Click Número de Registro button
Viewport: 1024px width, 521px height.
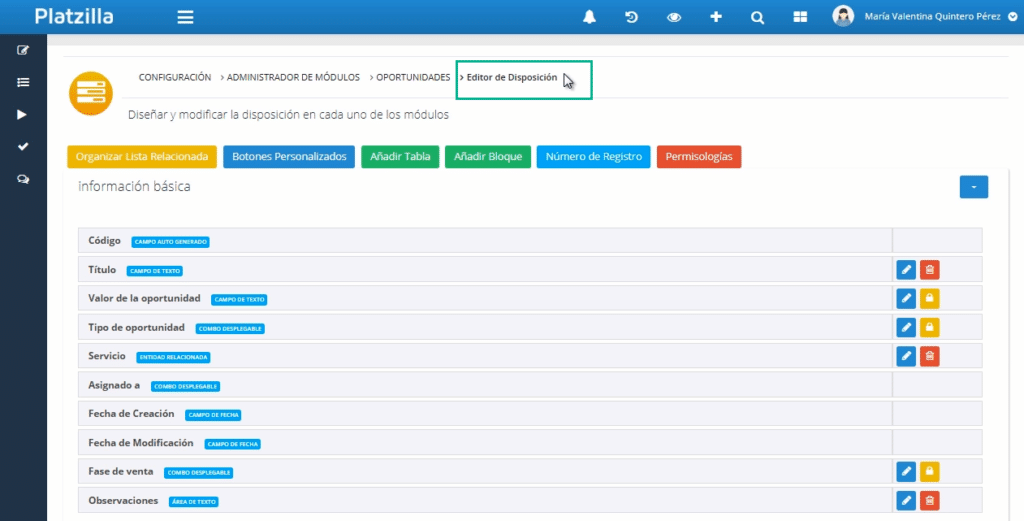[594, 157]
